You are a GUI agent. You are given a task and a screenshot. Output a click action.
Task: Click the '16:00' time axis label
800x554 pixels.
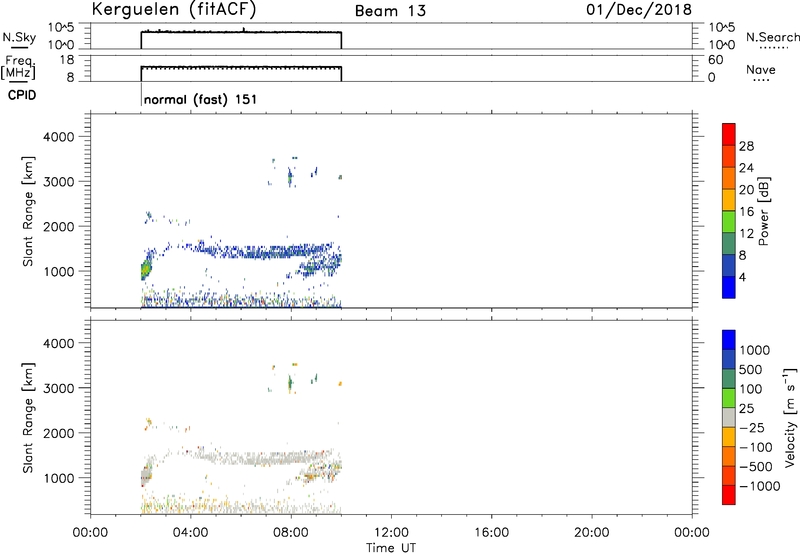click(491, 533)
